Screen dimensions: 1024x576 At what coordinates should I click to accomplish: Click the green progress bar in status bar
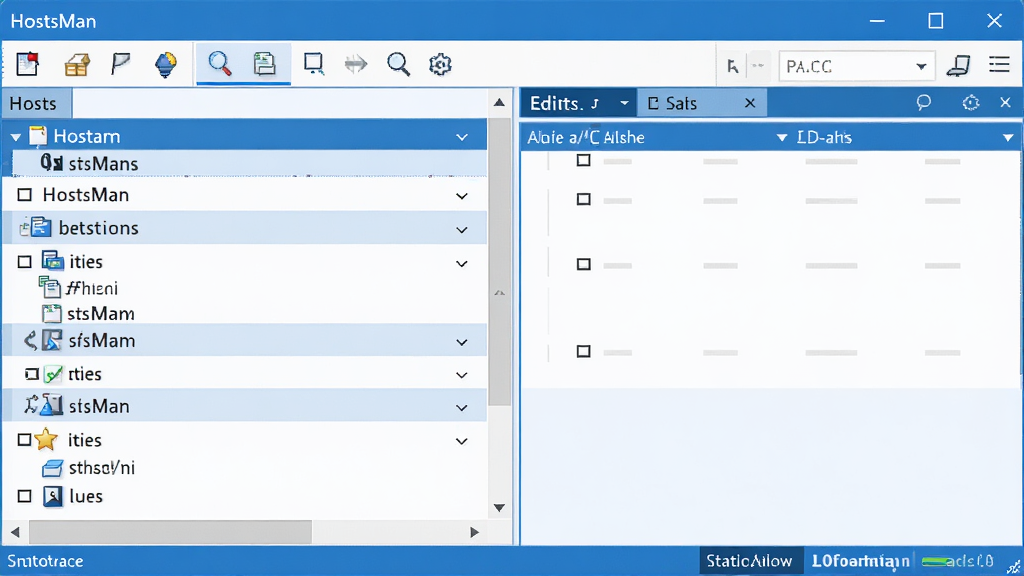pyautogui.click(x=935, y=561)
